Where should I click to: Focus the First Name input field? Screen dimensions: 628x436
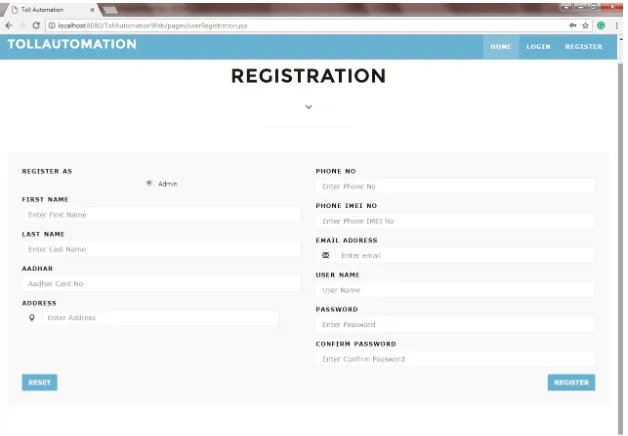point(162,215)
